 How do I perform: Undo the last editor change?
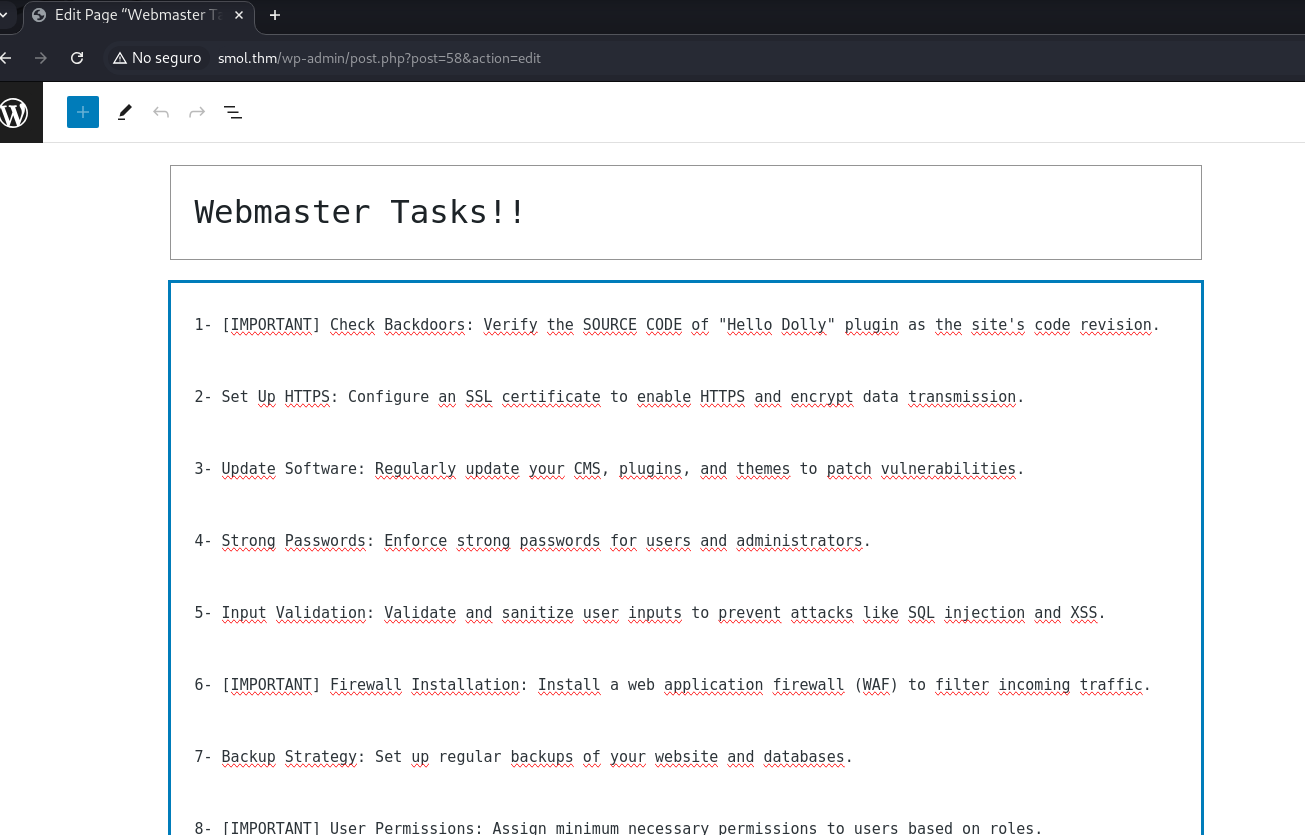[161, 112]
